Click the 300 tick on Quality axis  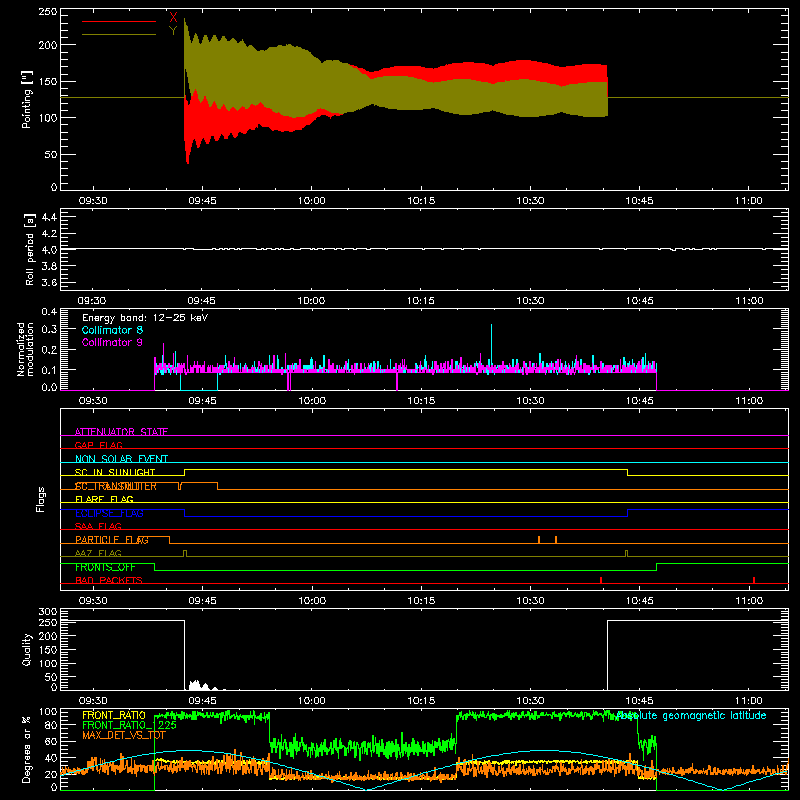[47, 612]
